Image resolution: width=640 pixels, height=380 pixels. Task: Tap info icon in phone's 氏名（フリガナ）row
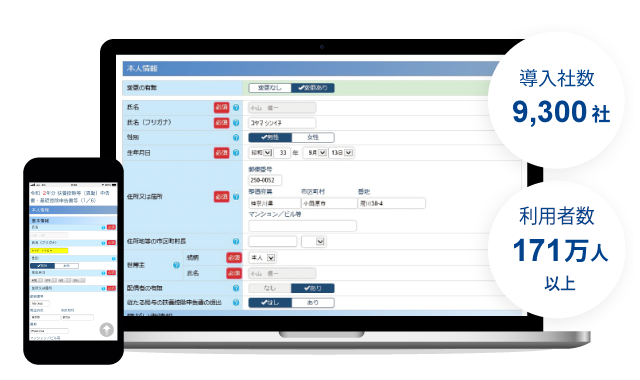[x=103, y=243]
